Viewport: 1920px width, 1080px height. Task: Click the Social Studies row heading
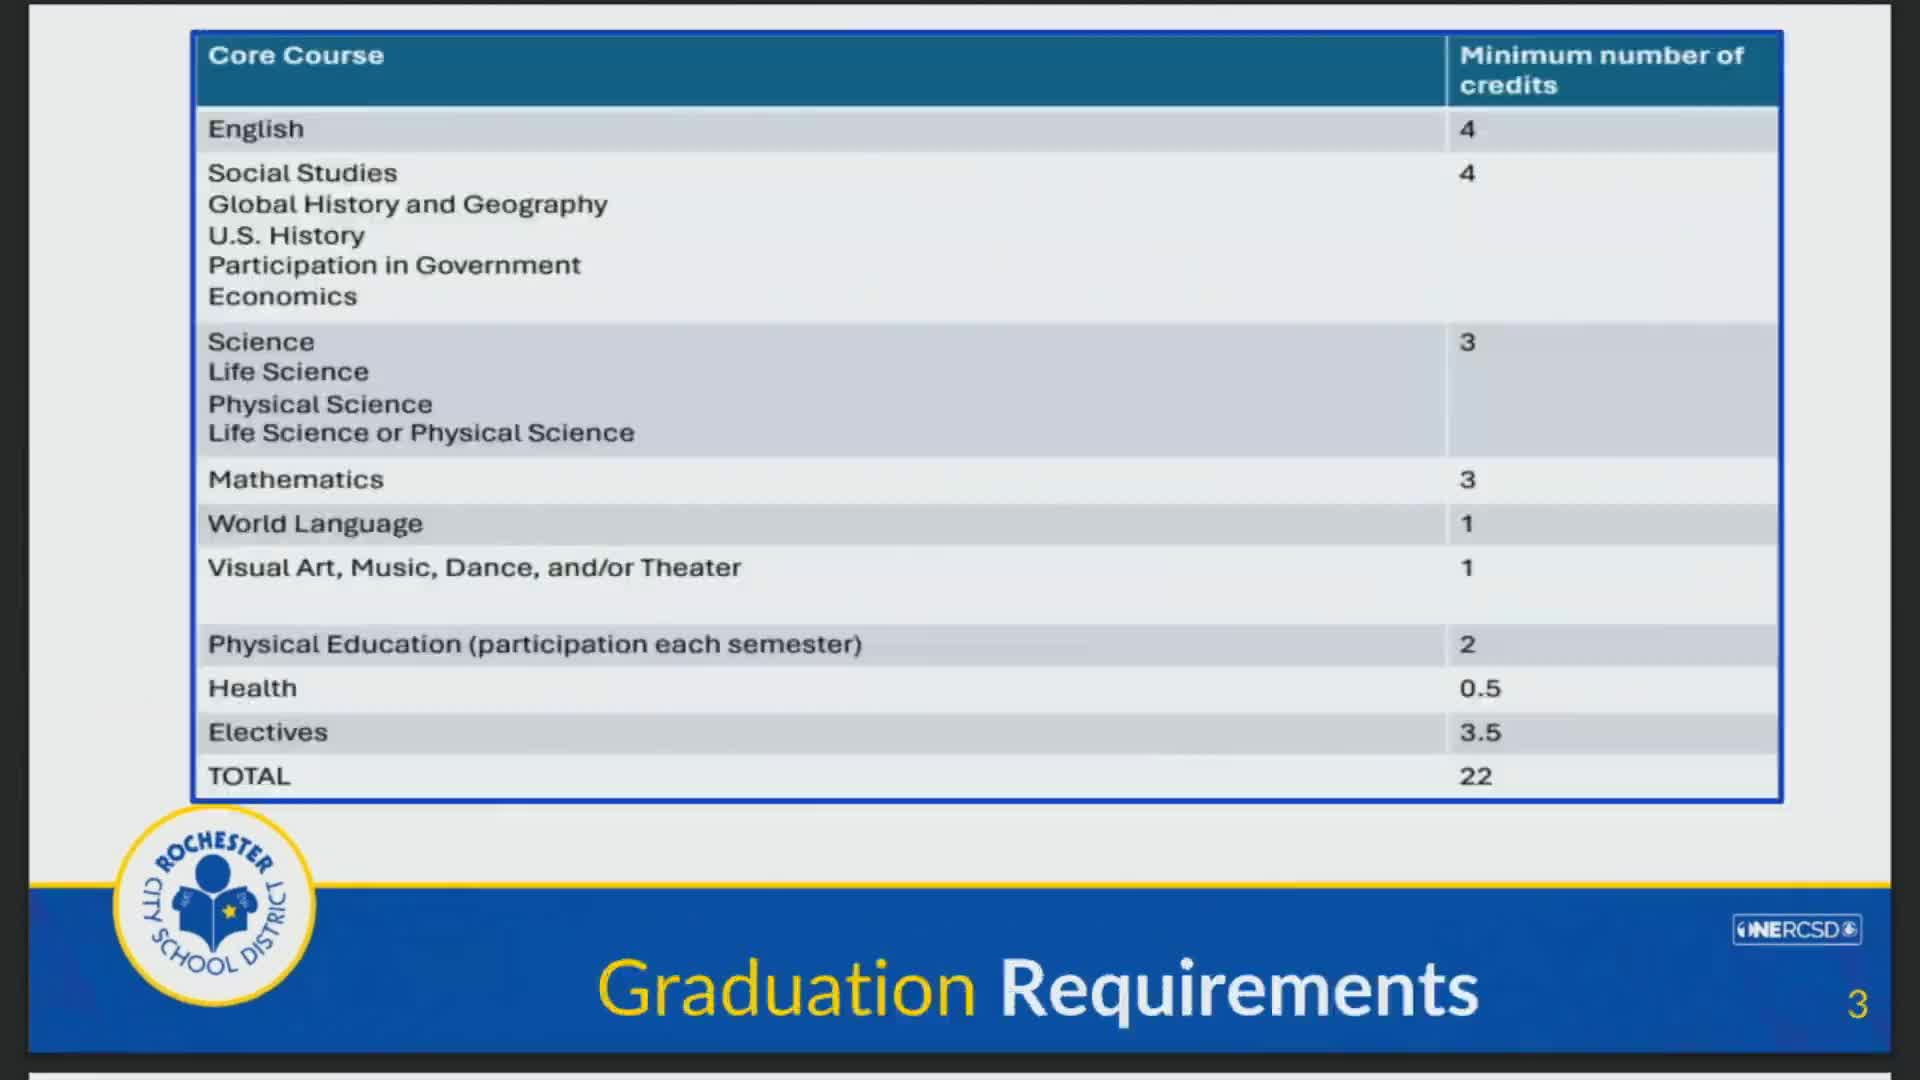pos(302,173)
